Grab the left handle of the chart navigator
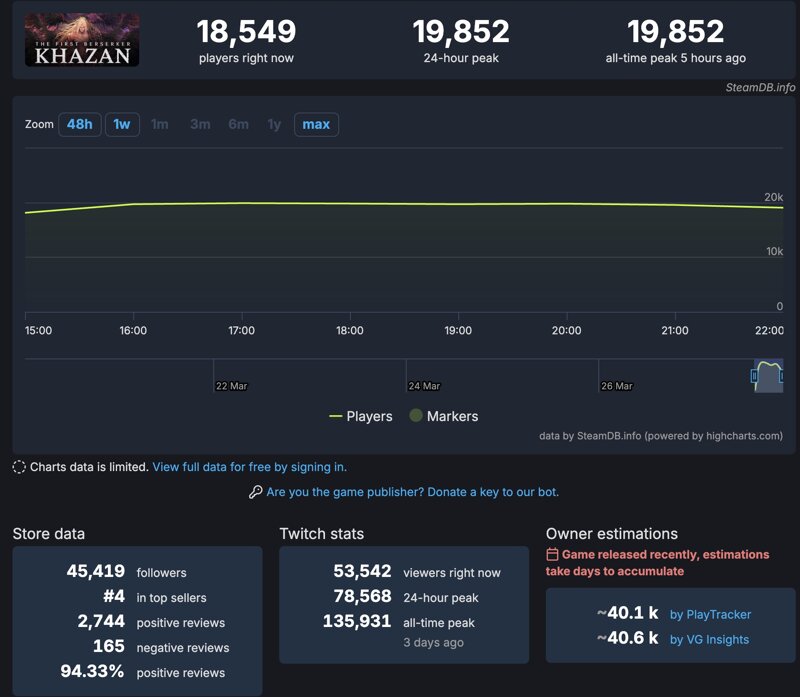800x697 pixels. 754,377
